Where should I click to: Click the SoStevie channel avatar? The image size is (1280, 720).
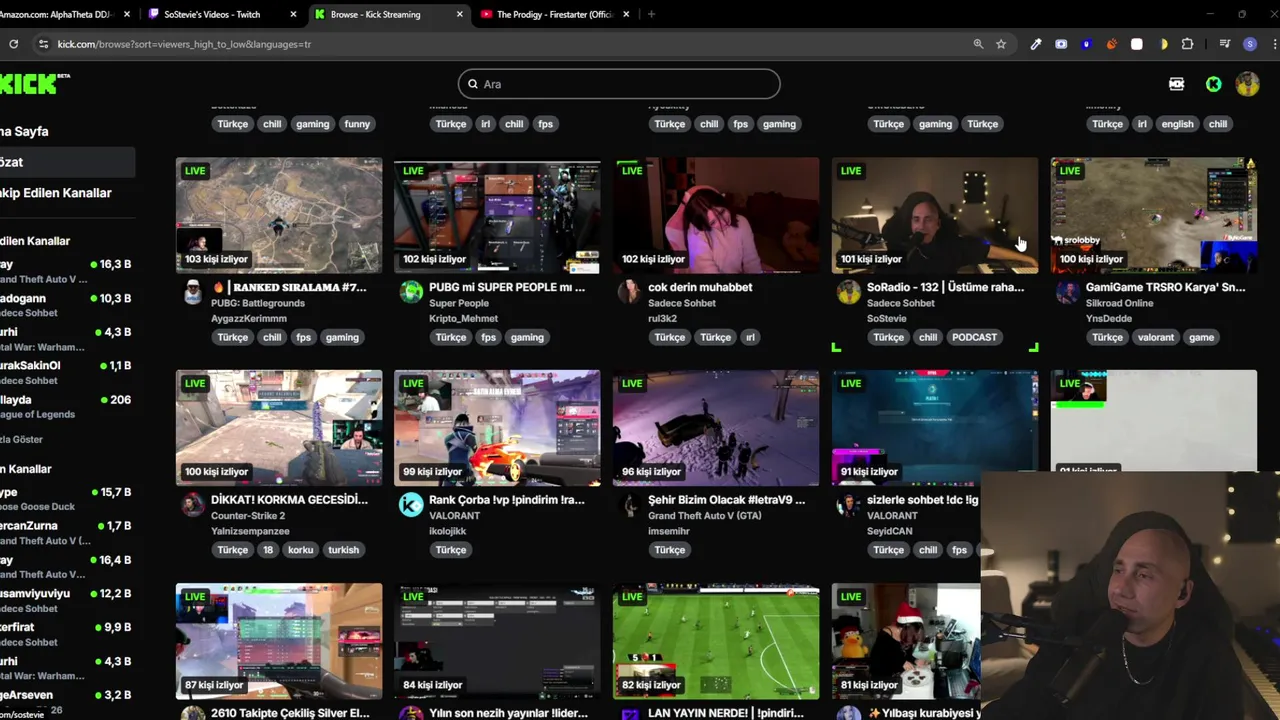click(848, 292)
